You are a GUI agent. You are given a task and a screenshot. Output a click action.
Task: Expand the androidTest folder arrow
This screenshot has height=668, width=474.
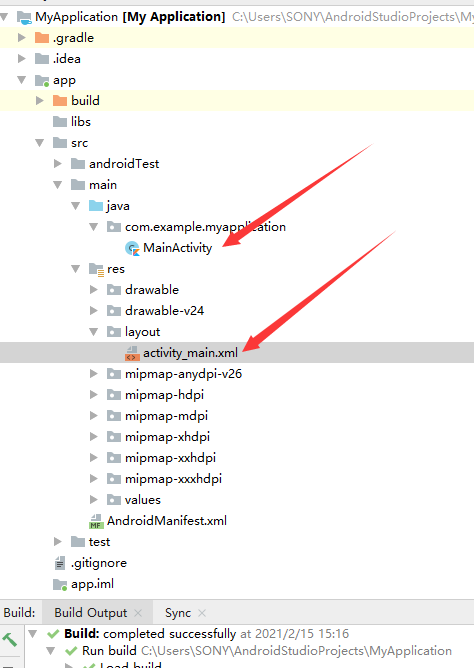point(57,164)
